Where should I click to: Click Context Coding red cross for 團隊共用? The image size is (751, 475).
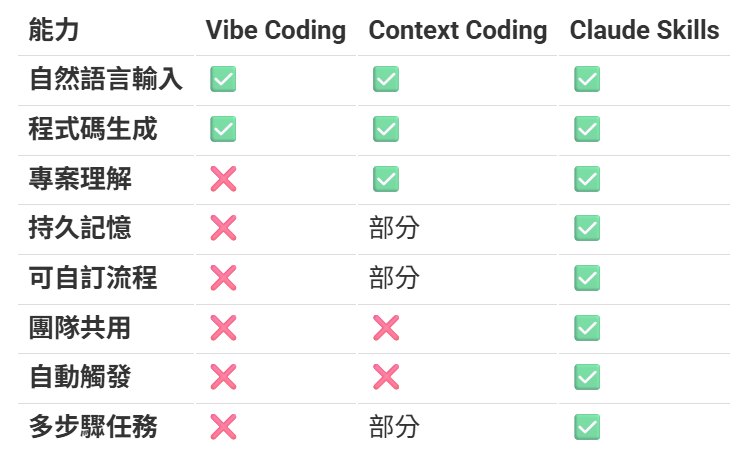click(386, 327)
